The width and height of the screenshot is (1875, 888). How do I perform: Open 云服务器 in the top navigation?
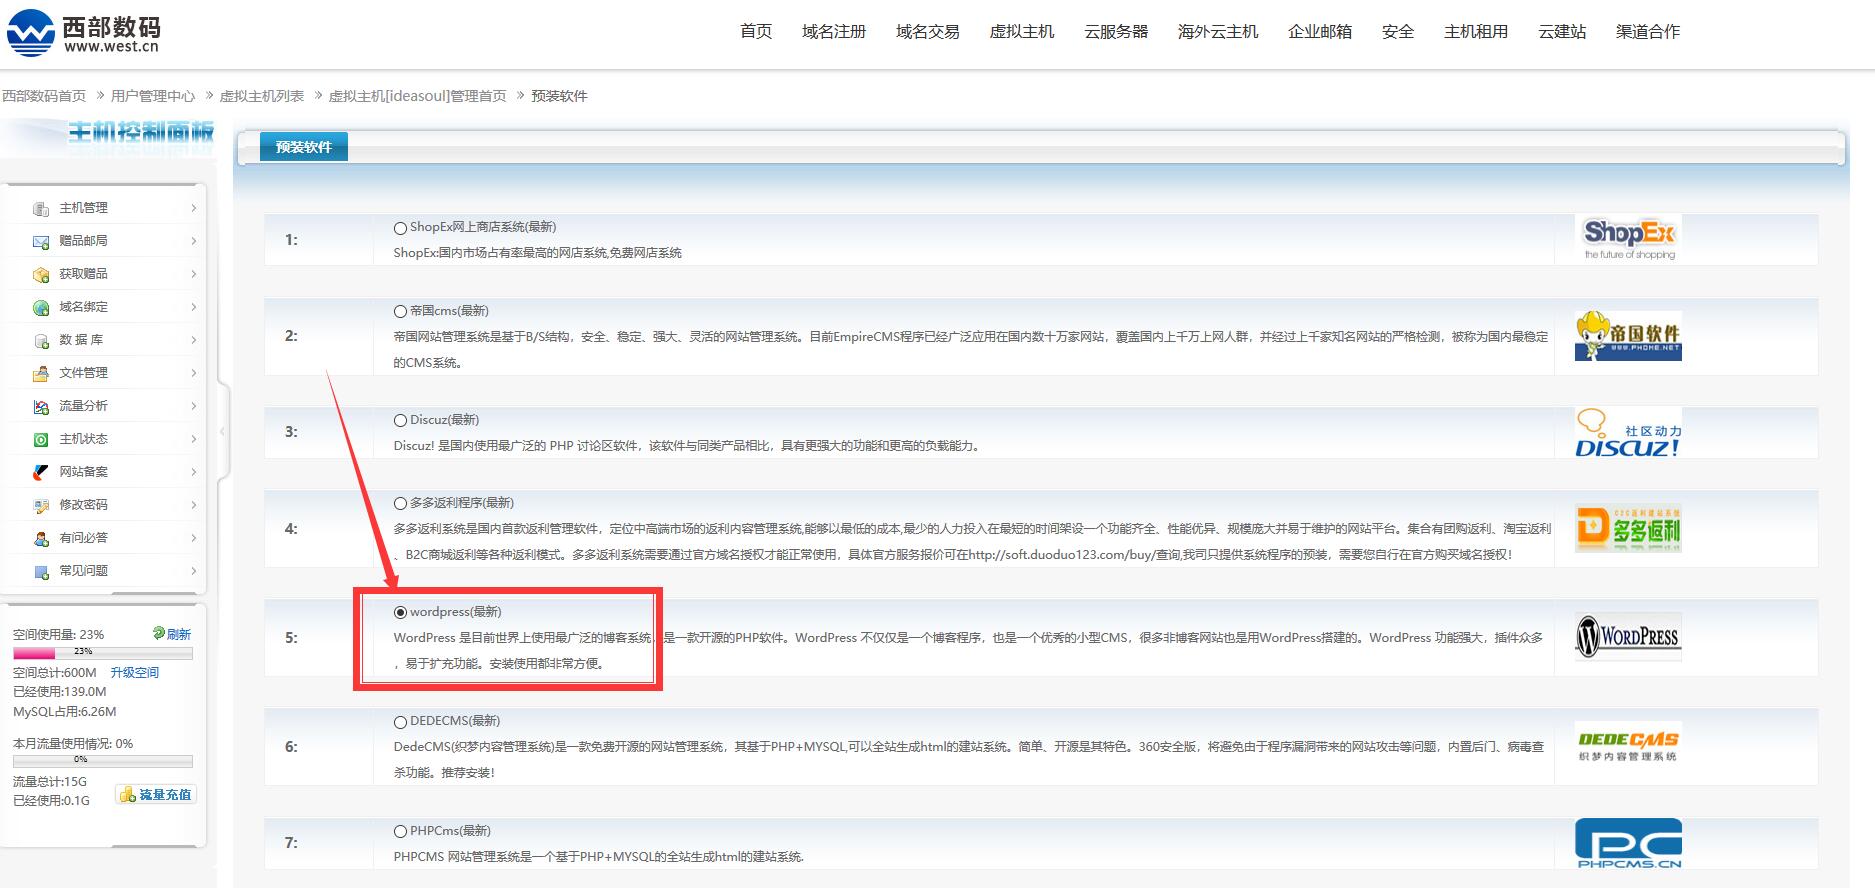pos(1116,32)
